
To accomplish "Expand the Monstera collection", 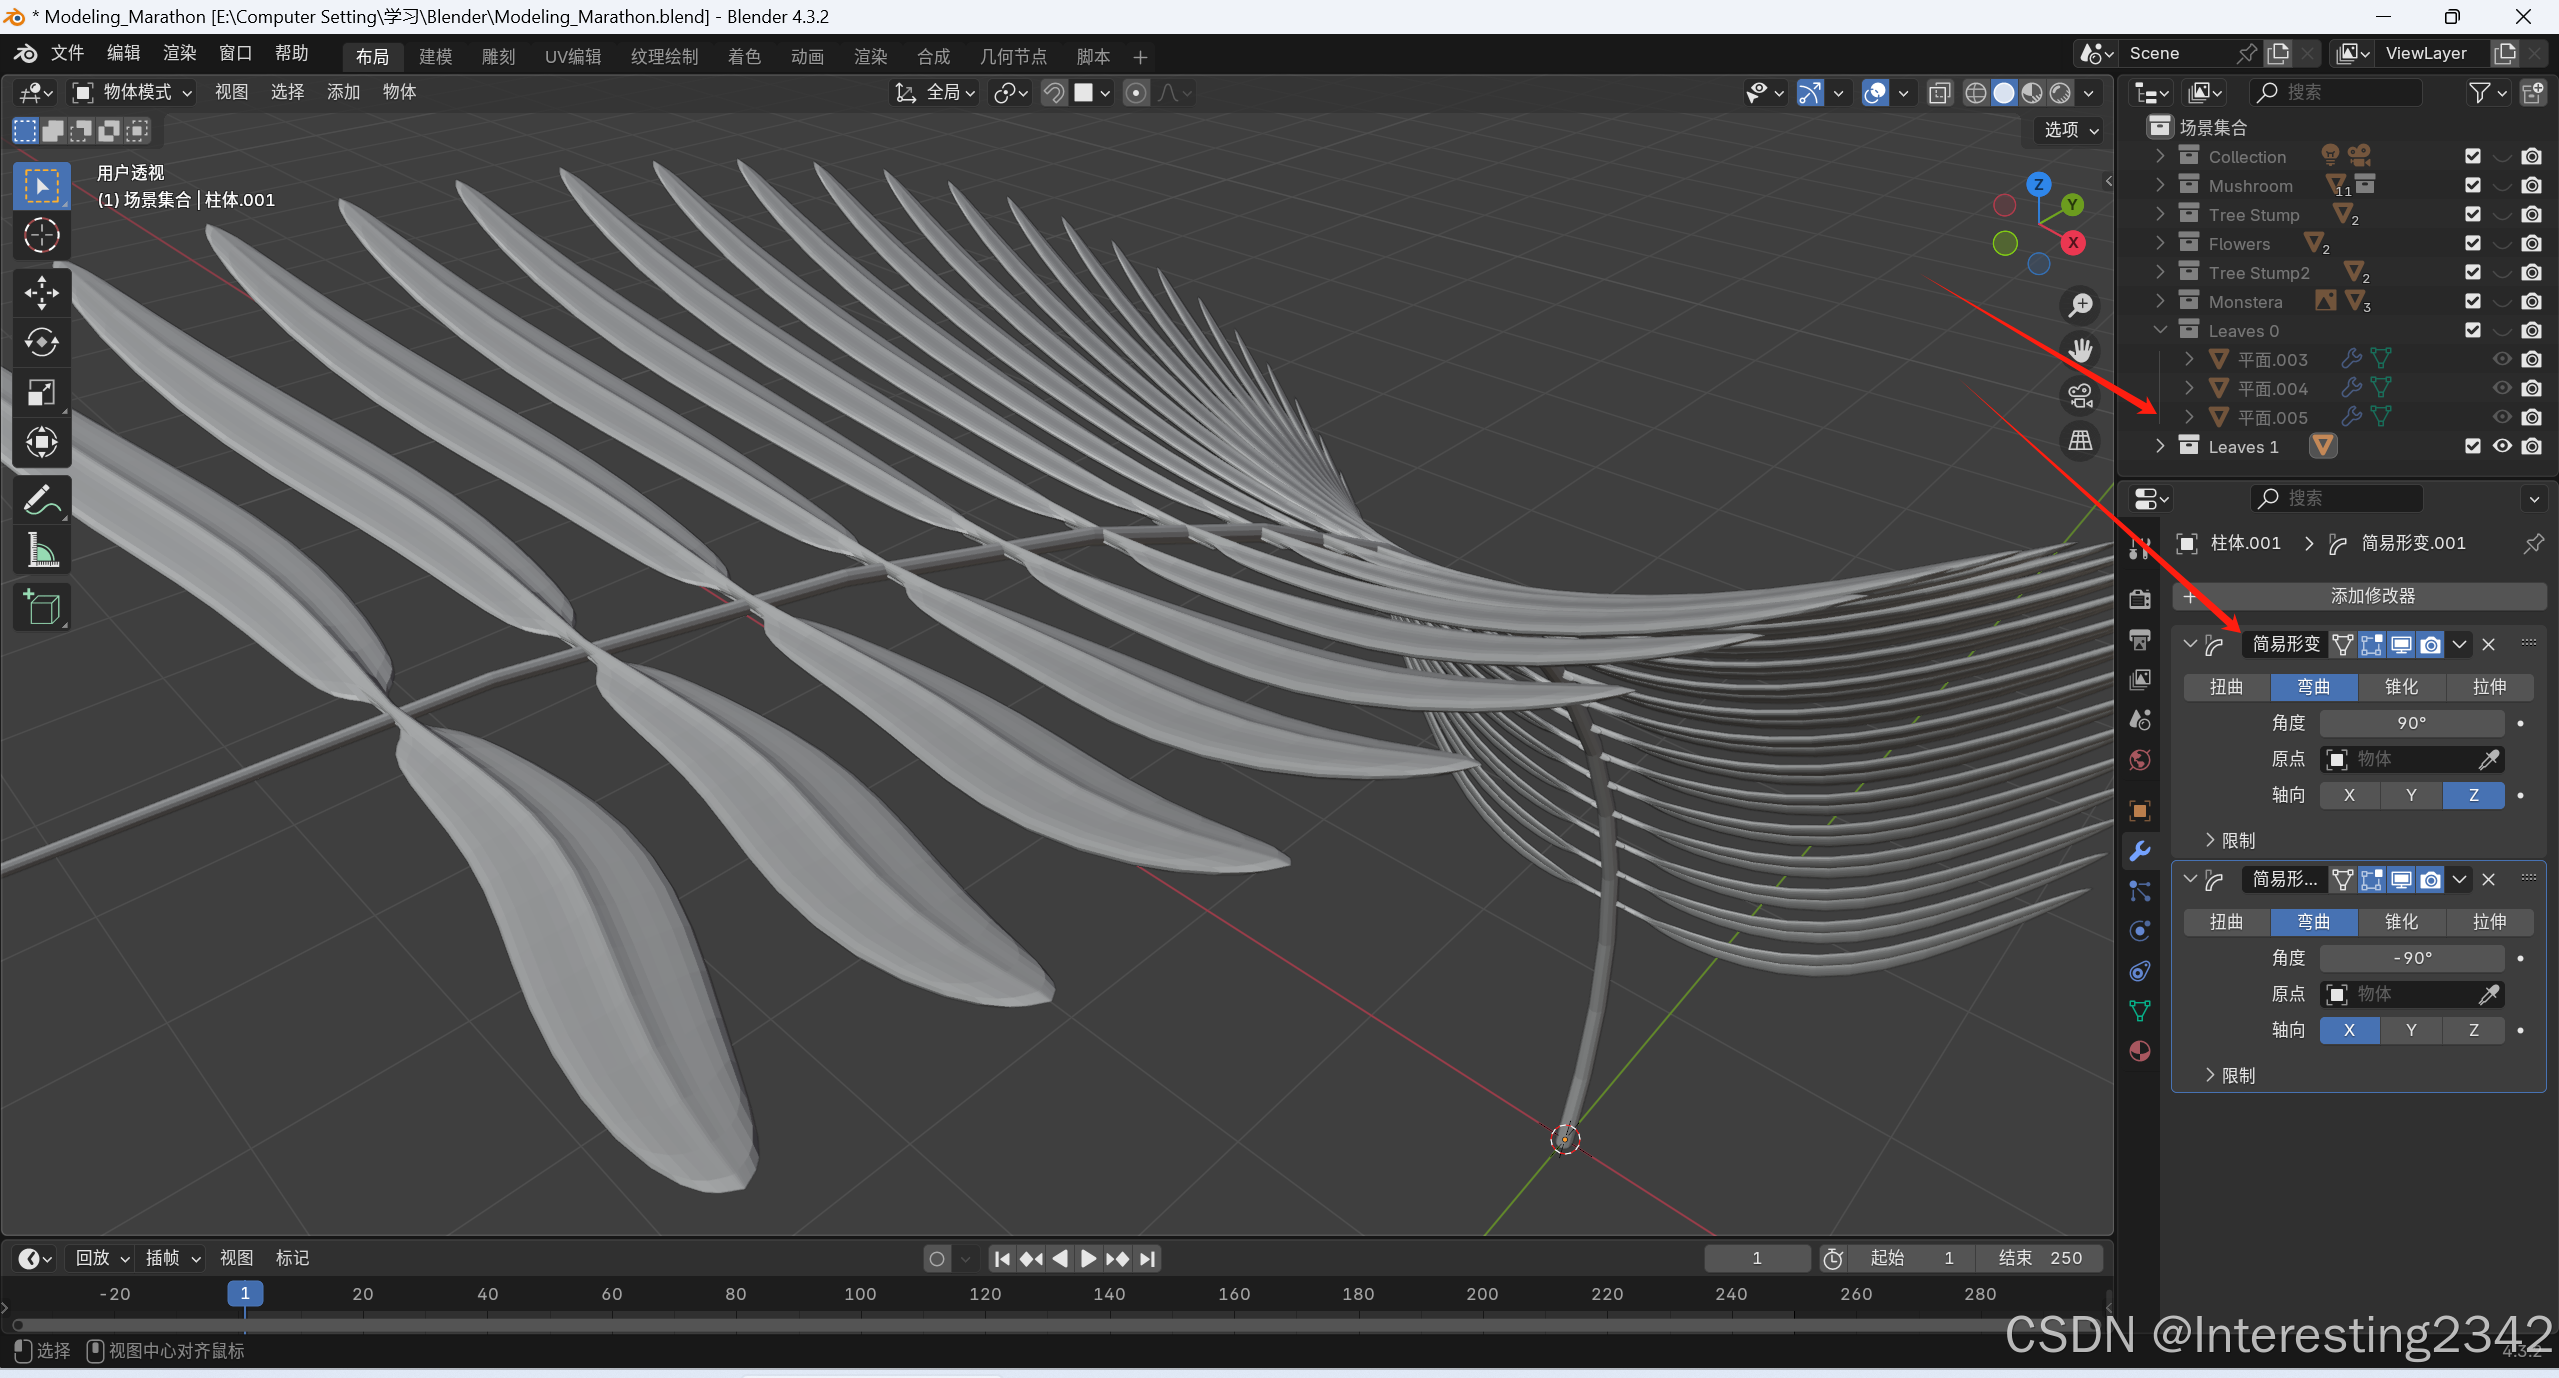I will (2161, 302).
